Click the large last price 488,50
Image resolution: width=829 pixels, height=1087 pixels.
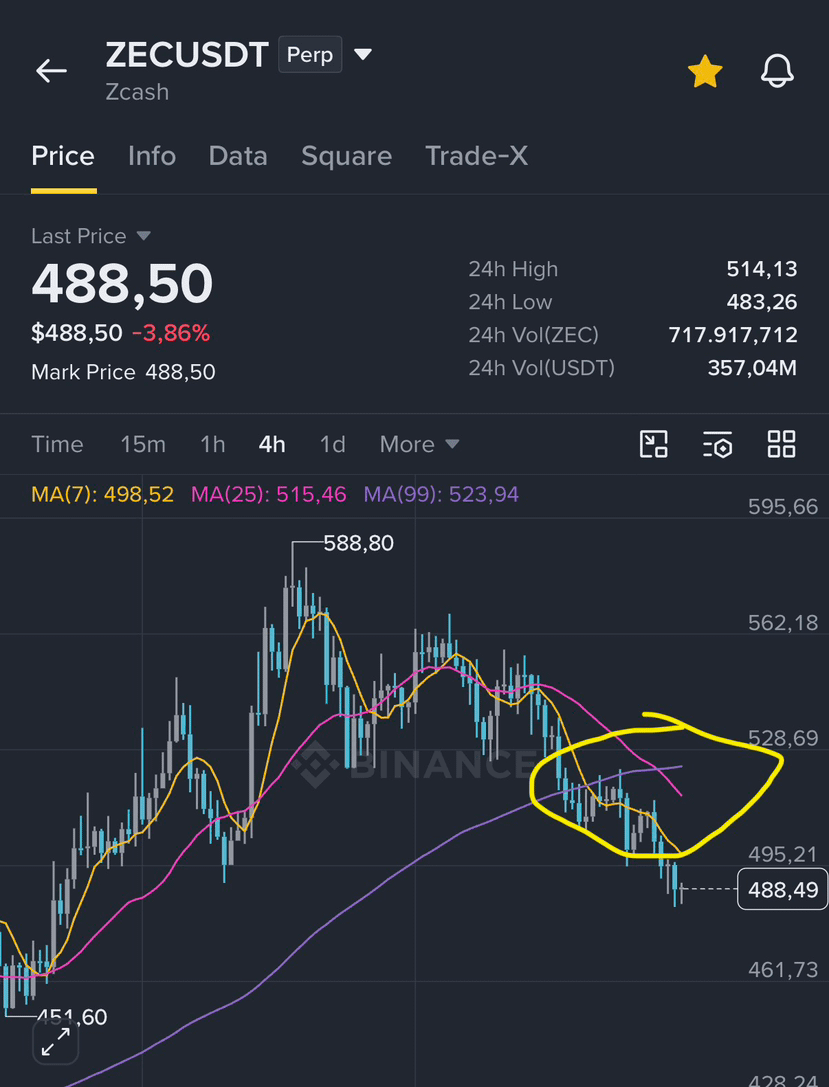point(122,284)
